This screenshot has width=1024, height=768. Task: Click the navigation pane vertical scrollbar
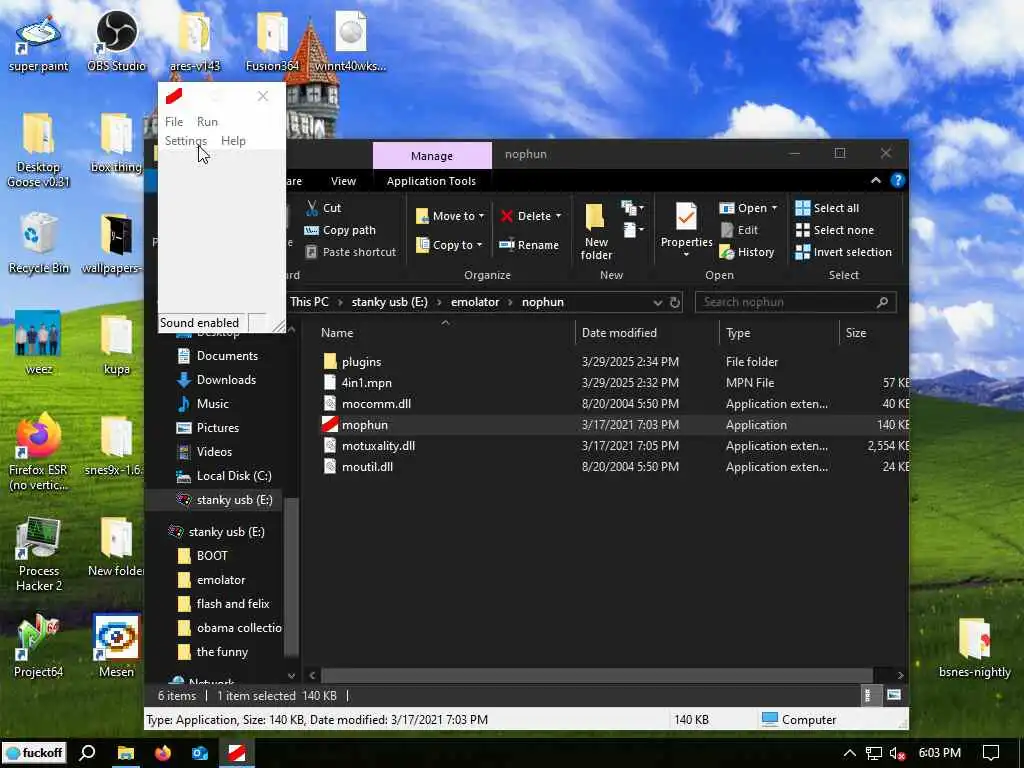tap(292, 576)
